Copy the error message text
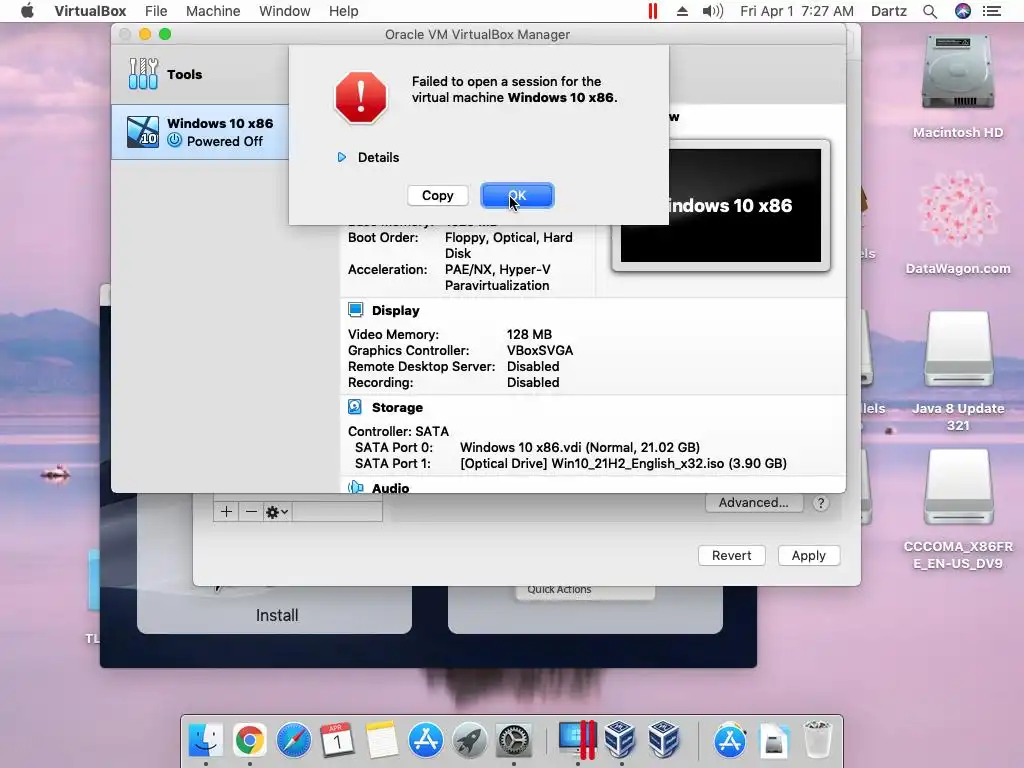 click(438, 195)
